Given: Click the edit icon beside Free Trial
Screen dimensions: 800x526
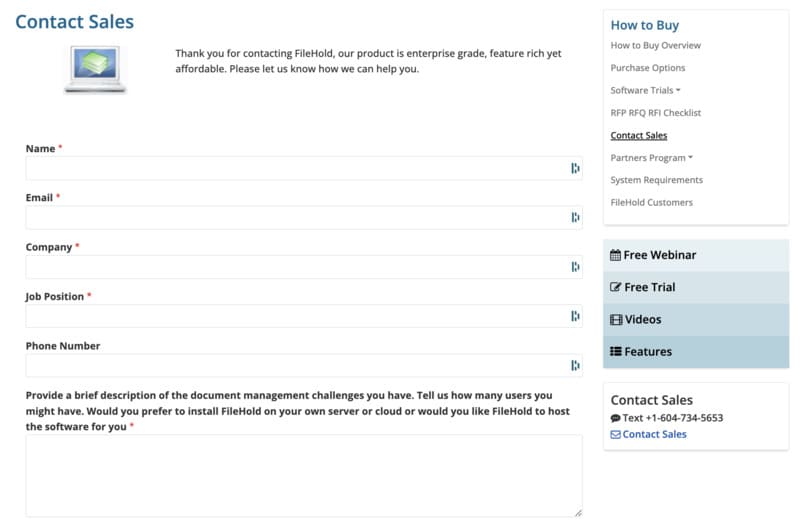Looking at the screenshot, I should [x=616, y=287].
